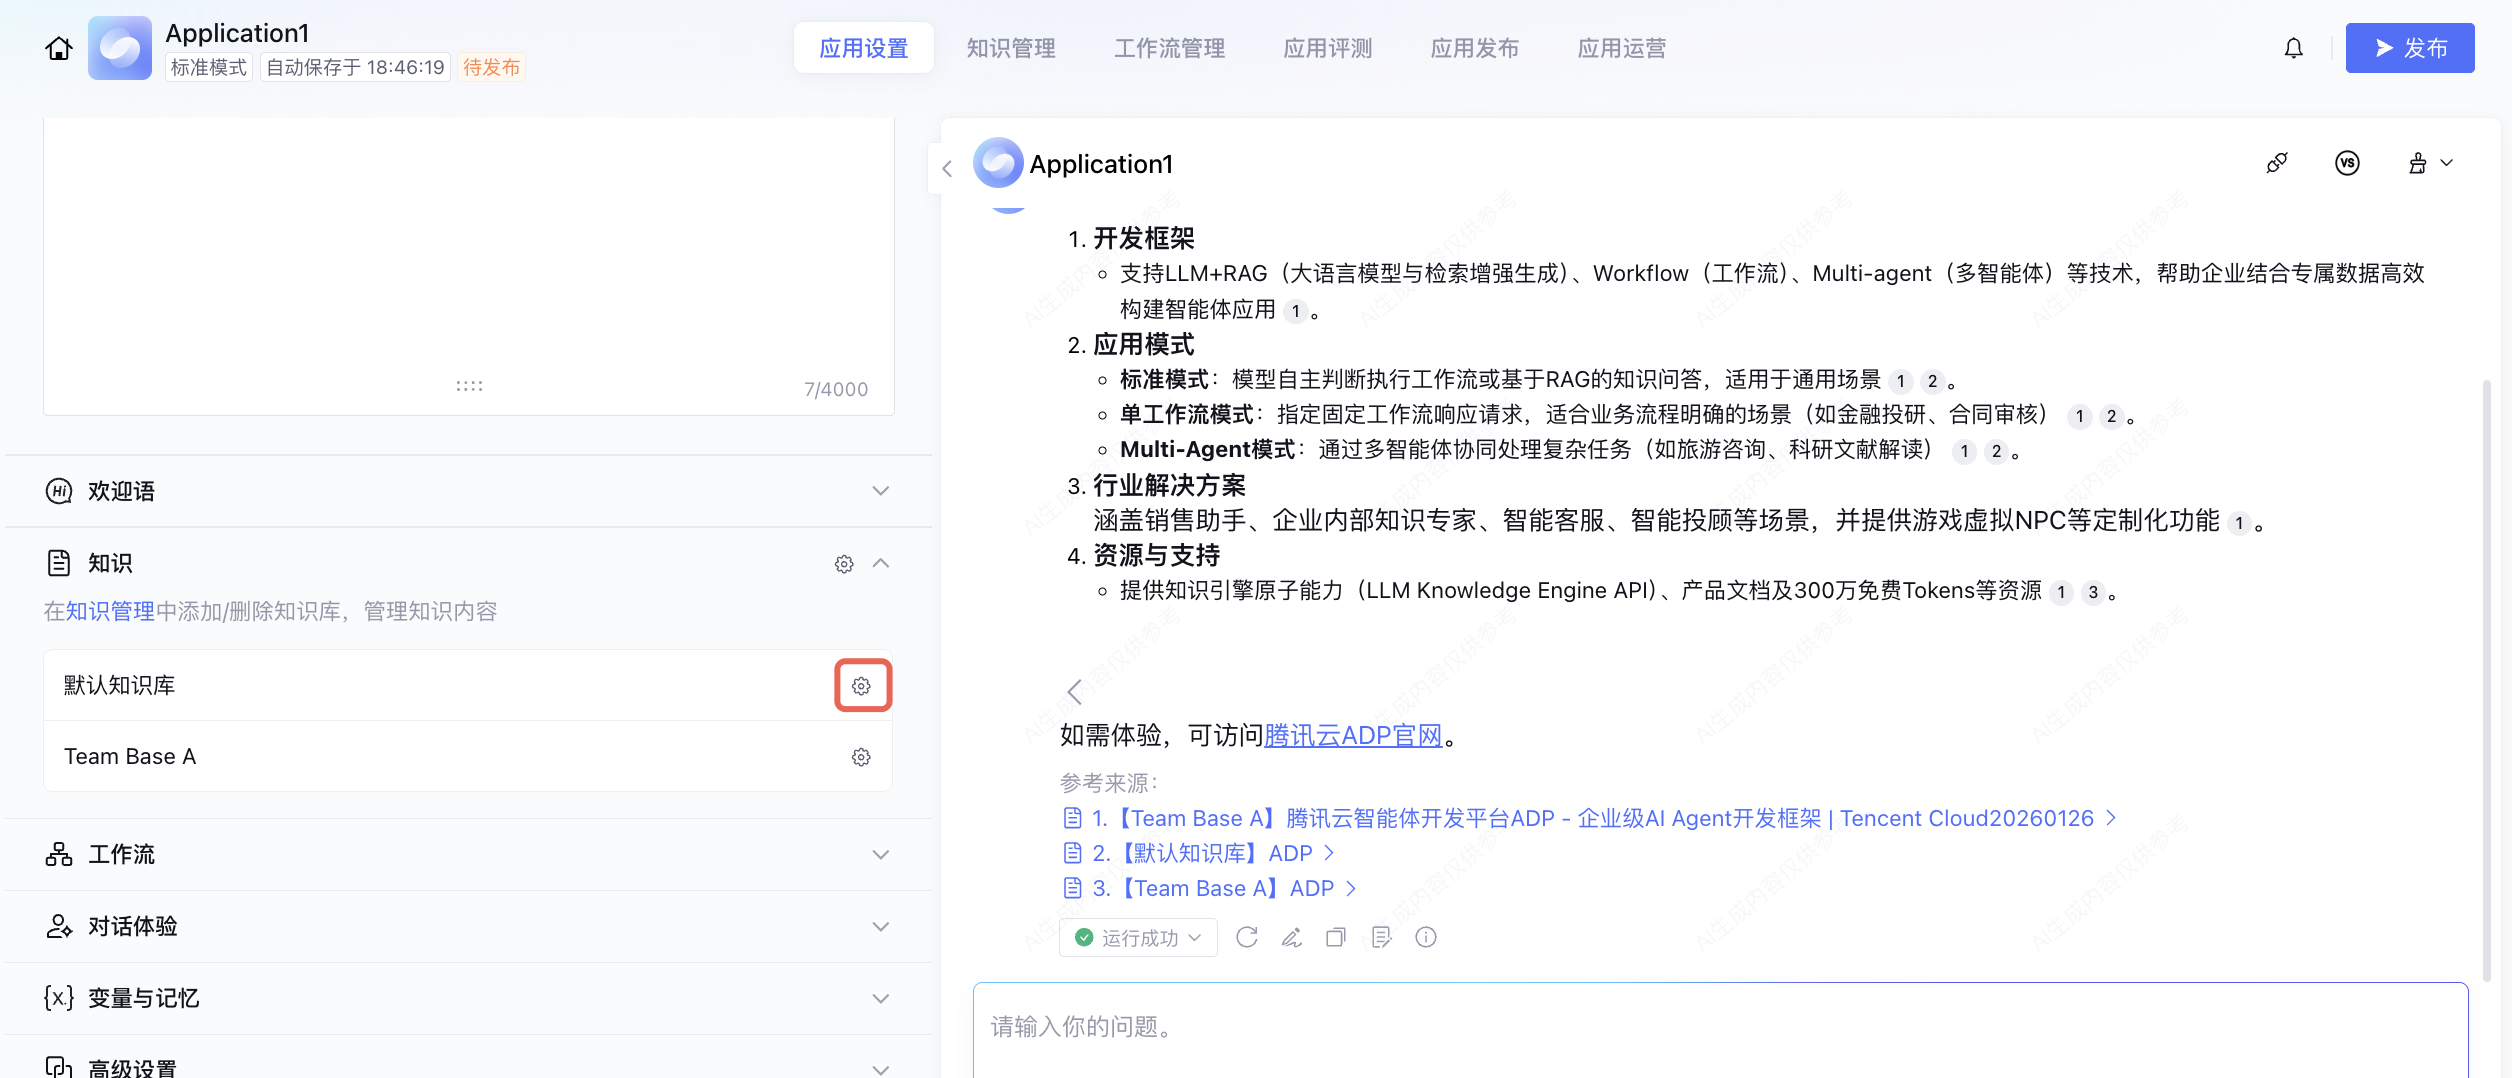Open settings for Team Base A
2512x1078 pixels.
coord(861,757)
